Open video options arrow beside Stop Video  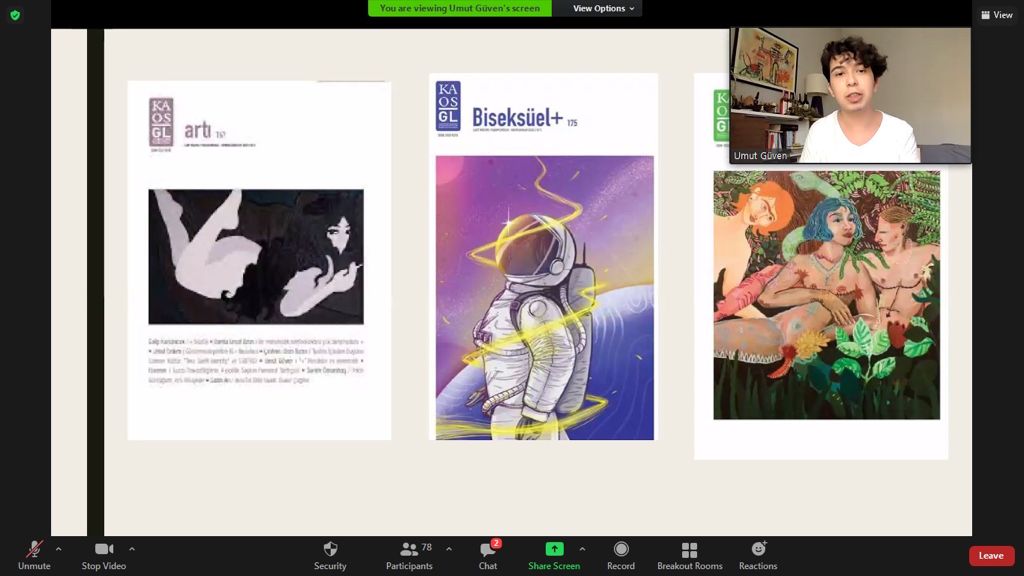(132, 549)
